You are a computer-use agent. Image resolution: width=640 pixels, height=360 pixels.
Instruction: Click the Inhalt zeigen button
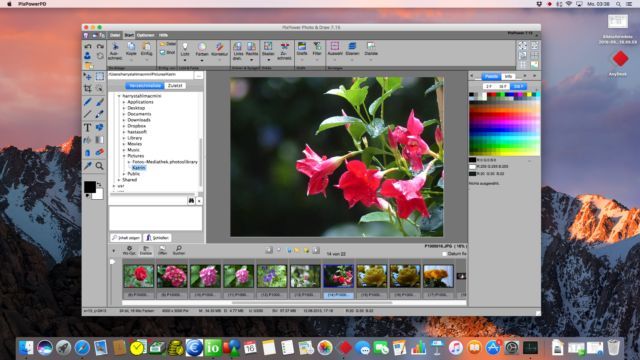pyautogui.click(x=126, y=238)
